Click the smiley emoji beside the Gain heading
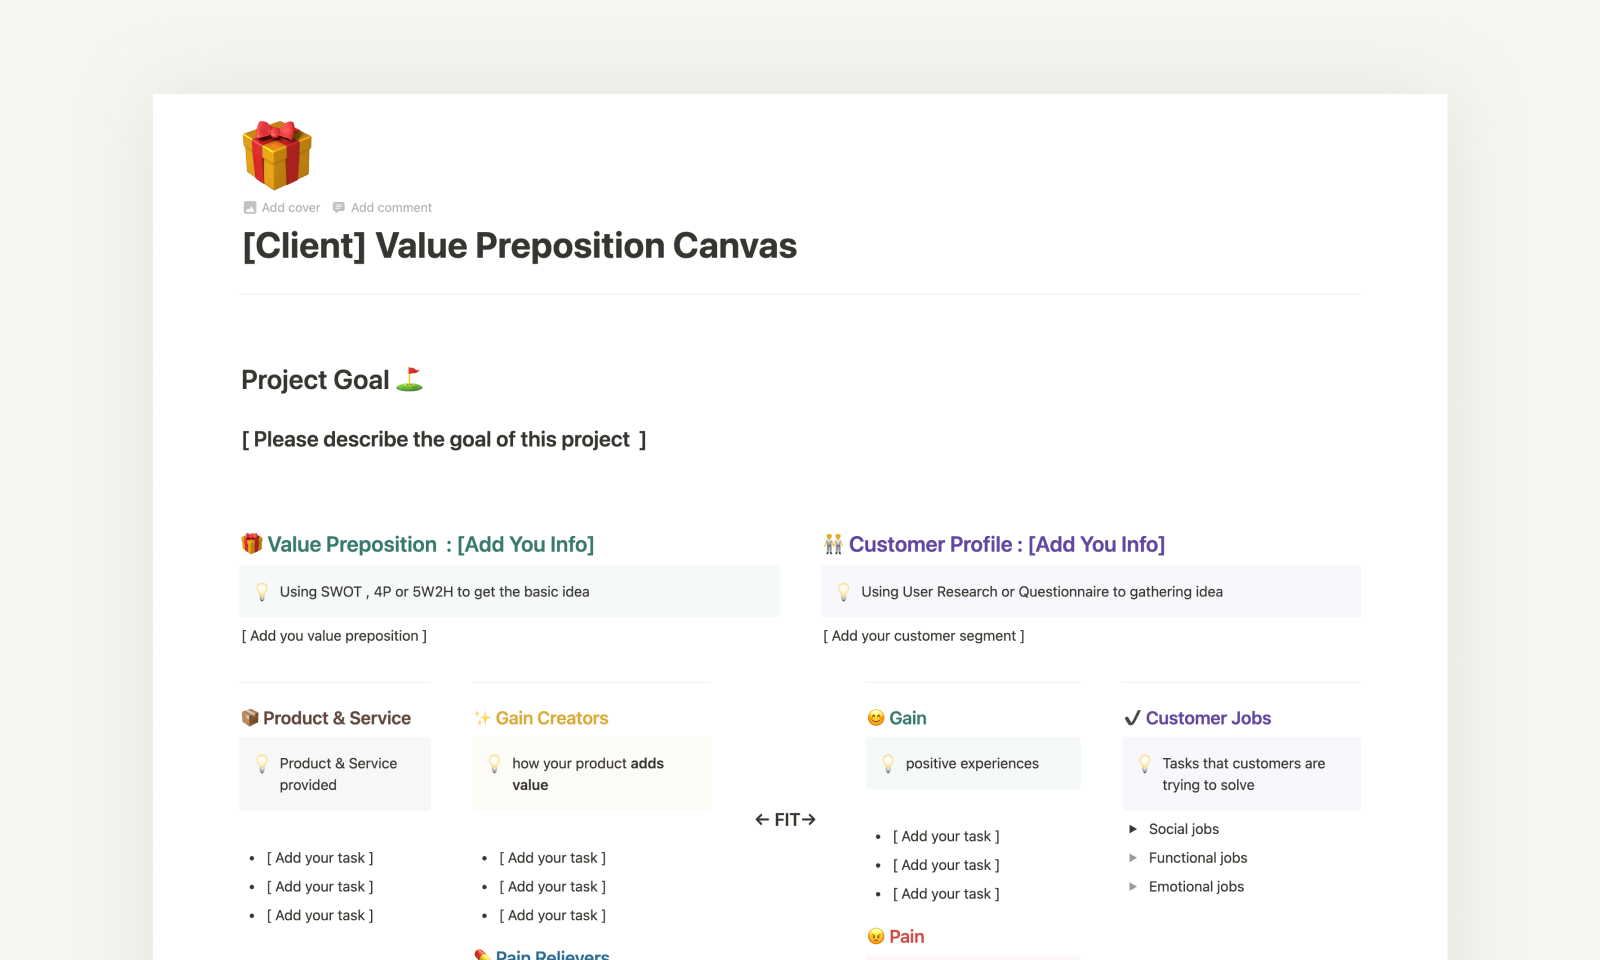This screenshot has width=1600, height=960. tap(876, 717)
